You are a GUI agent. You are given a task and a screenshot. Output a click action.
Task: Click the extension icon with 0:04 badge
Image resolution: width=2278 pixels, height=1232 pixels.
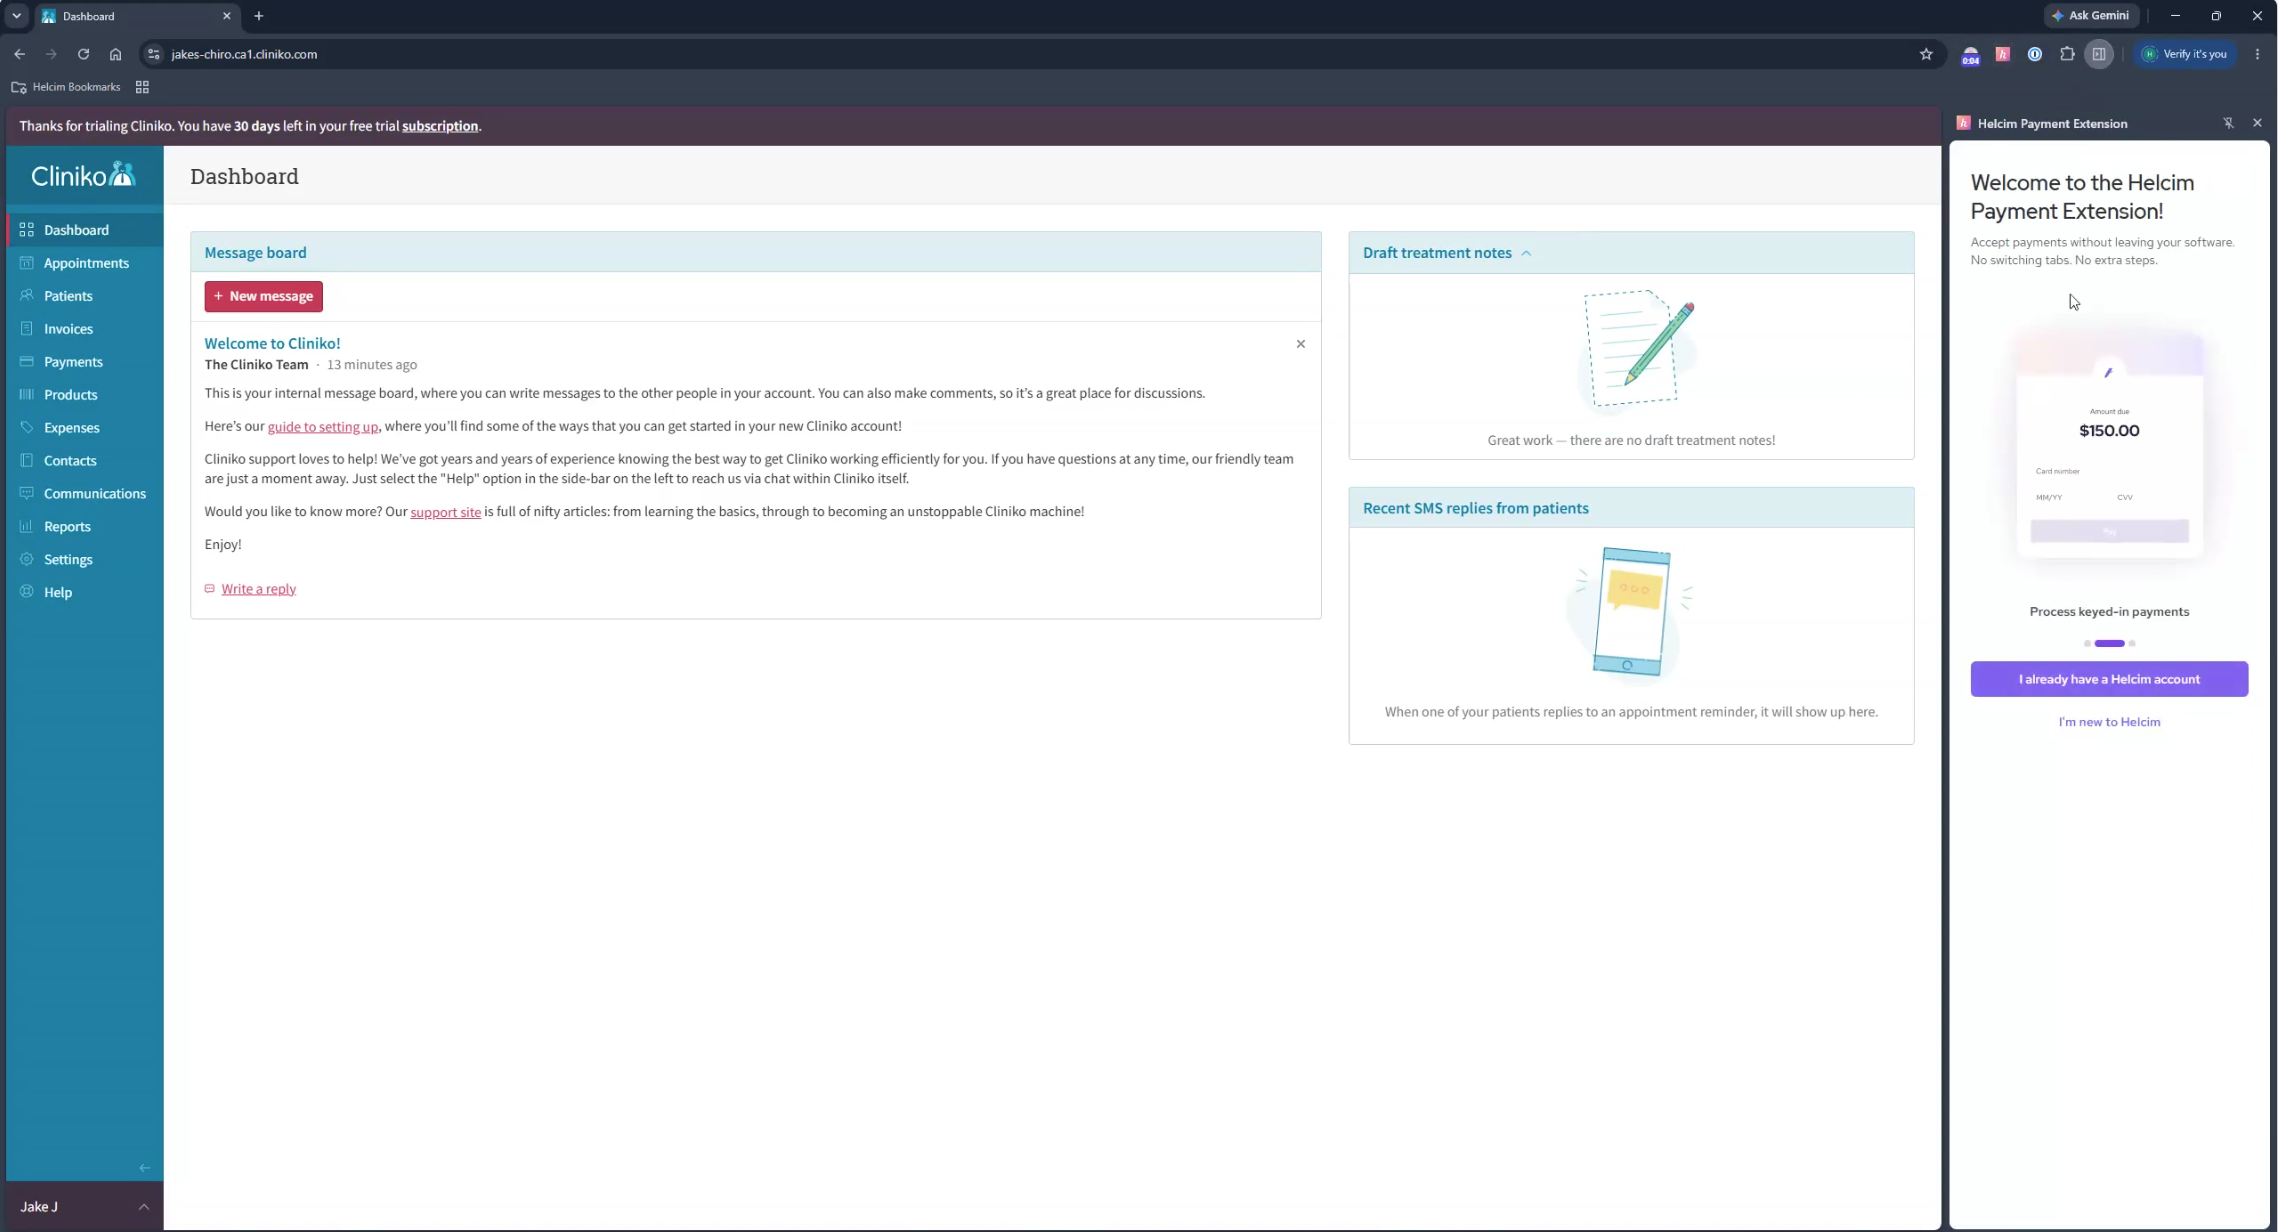click(x=1970, y=55)
